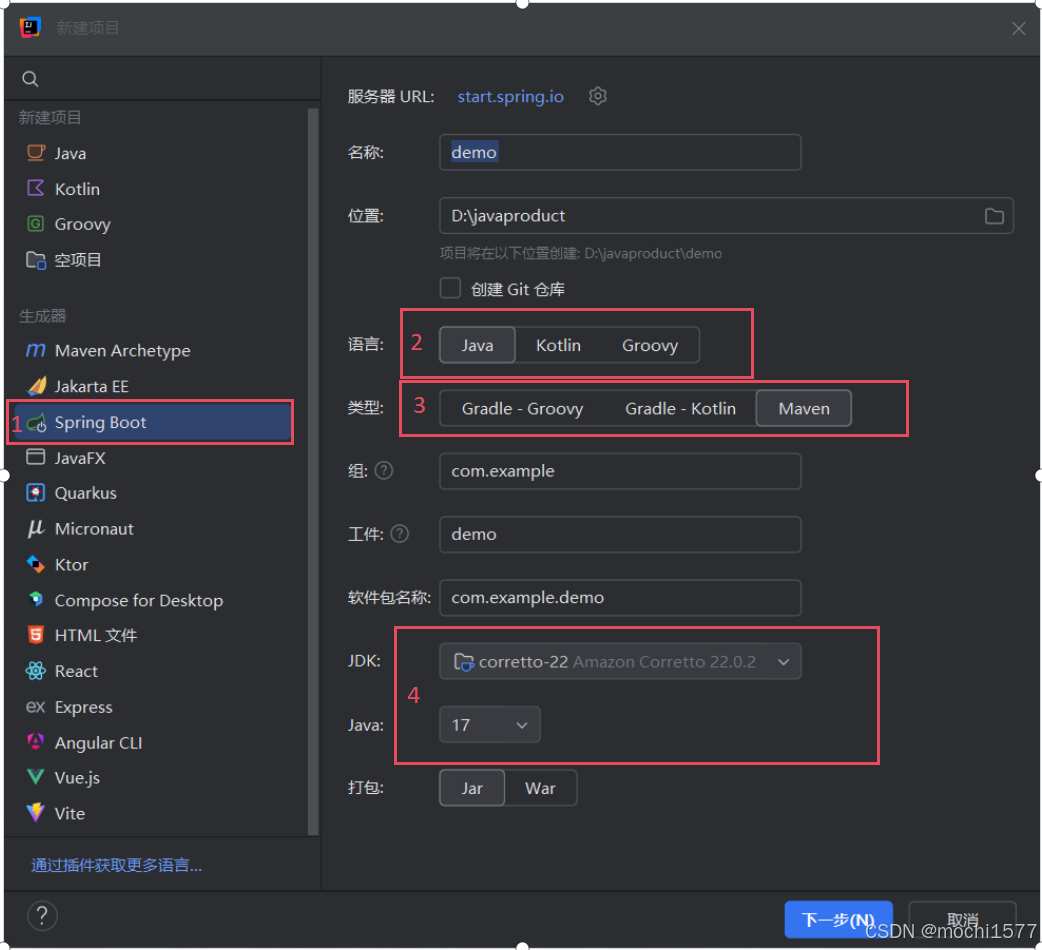This screenshot has width=1042, height=950.
Task: Open dialog help question mark button
Action: pos(42,916)
